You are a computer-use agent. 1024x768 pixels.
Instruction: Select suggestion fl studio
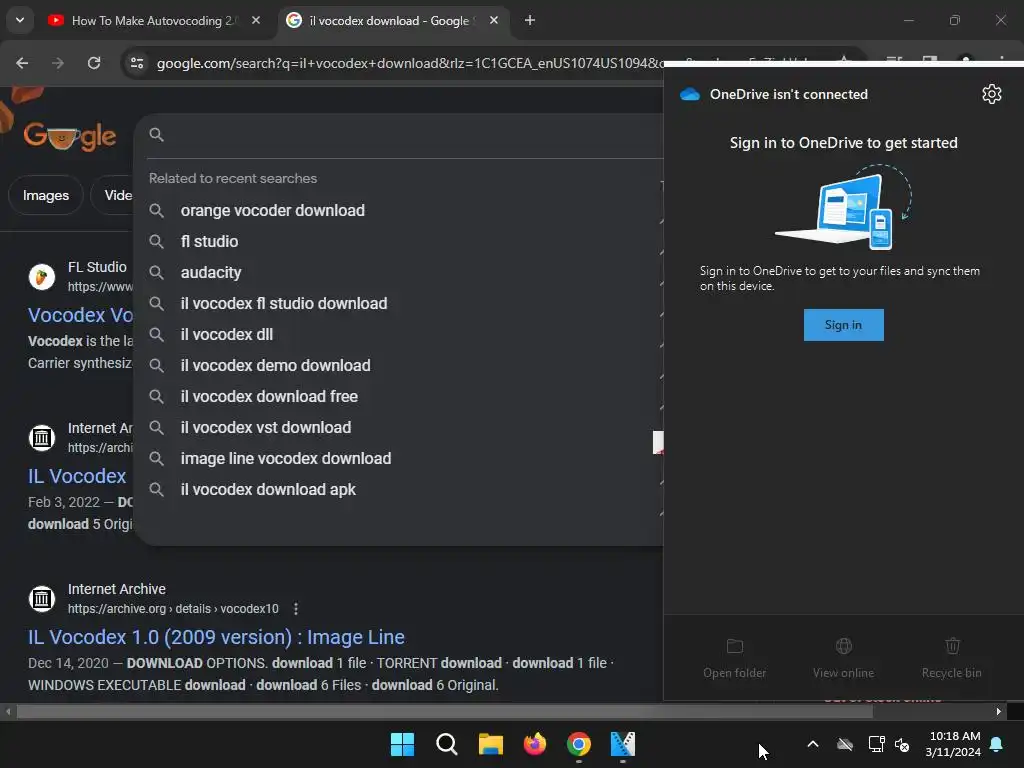click(x=209, y=242)
